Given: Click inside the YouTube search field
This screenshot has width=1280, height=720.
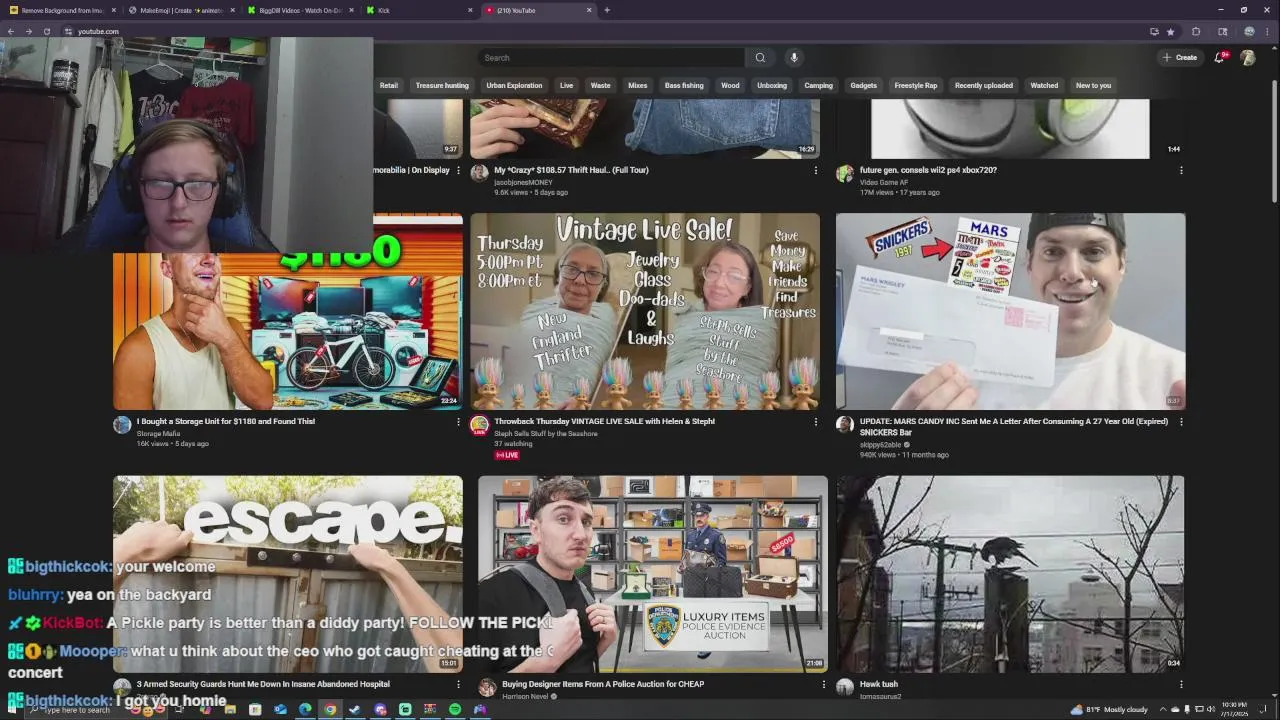Looking at the screenshot, I should tap(611, 58).
